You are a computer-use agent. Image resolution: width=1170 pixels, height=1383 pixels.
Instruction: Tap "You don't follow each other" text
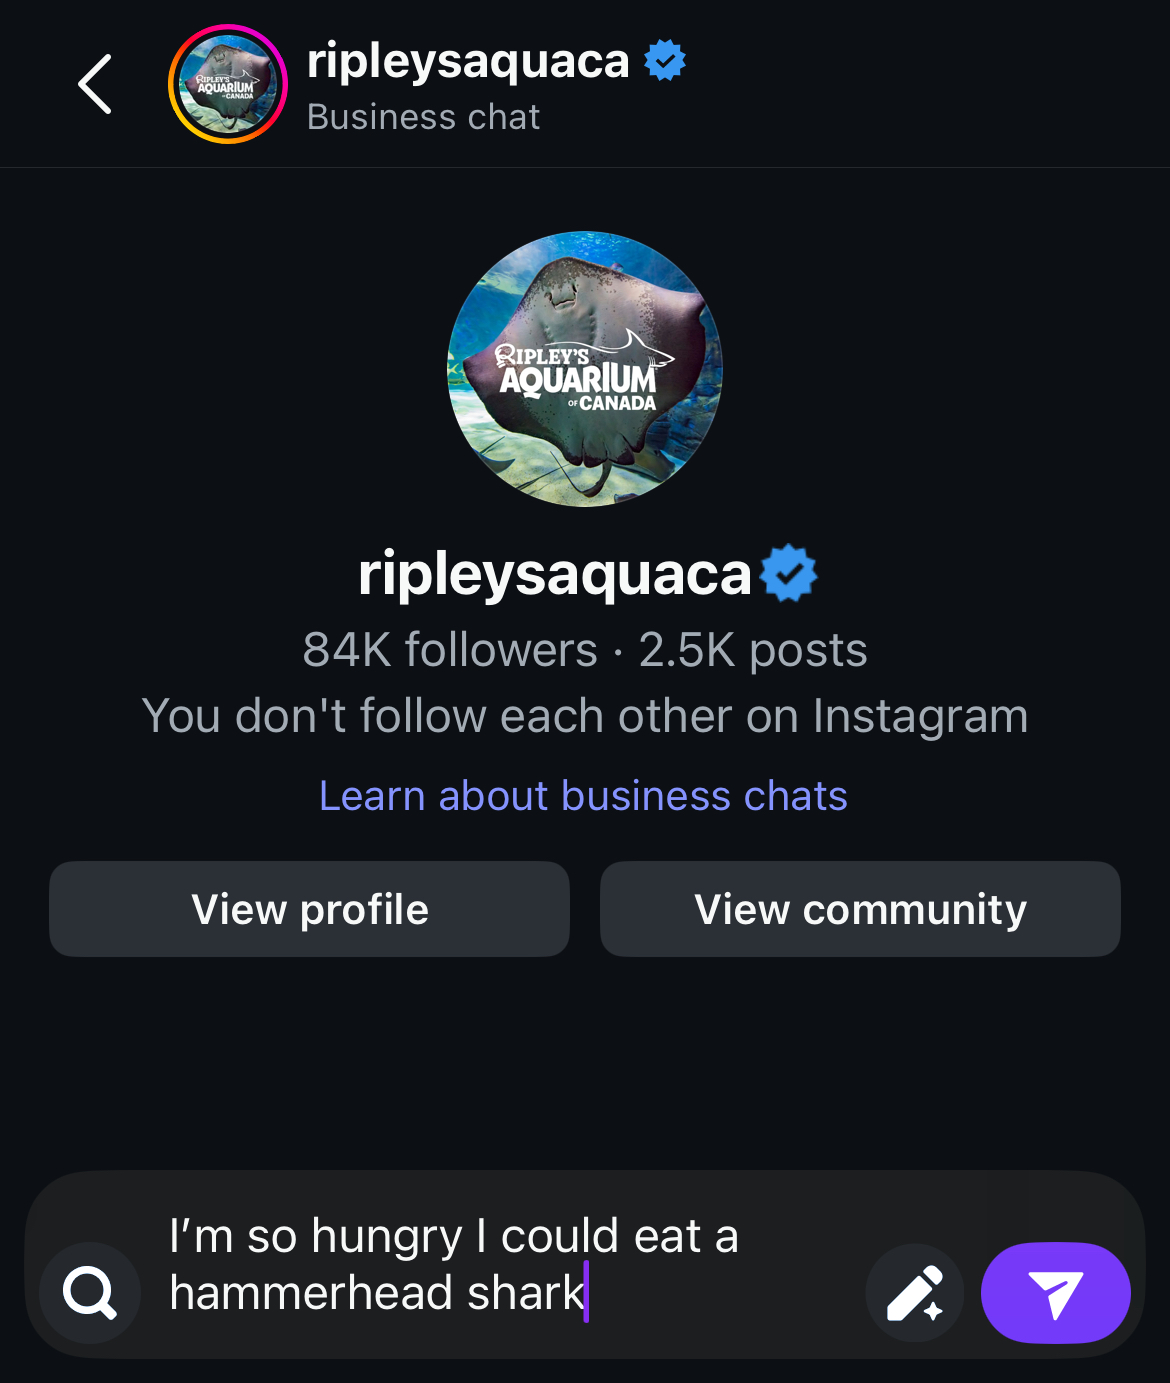[584, 716]
